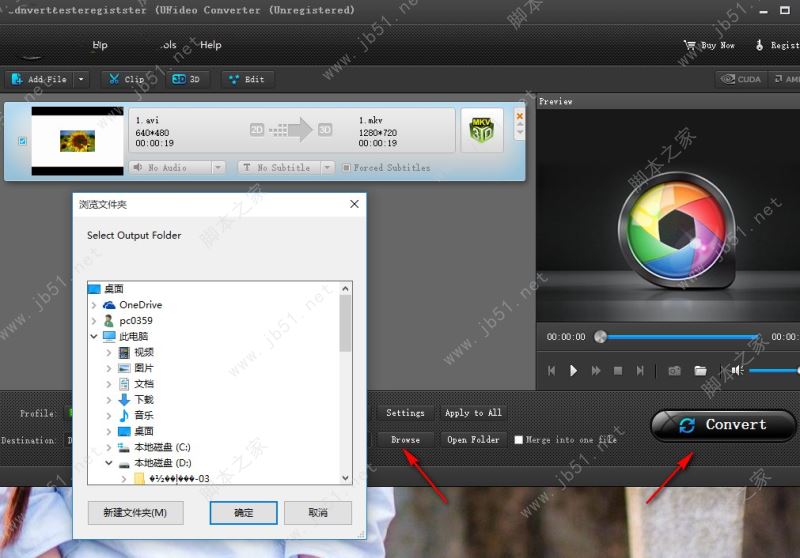The width and height of the screenshot is (800, 558).
Task: Start conversion with Convert button
Action: (722, 425)
